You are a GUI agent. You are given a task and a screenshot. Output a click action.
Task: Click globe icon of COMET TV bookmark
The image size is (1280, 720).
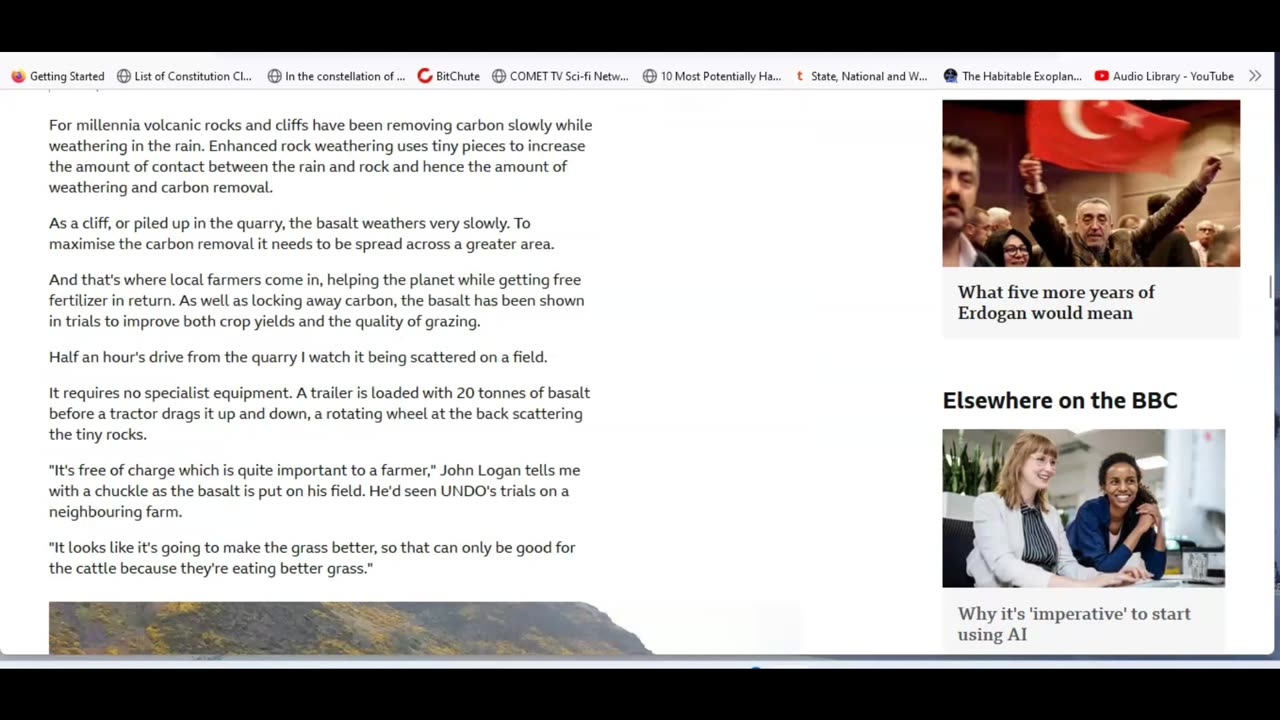click(x=499, y=76)
